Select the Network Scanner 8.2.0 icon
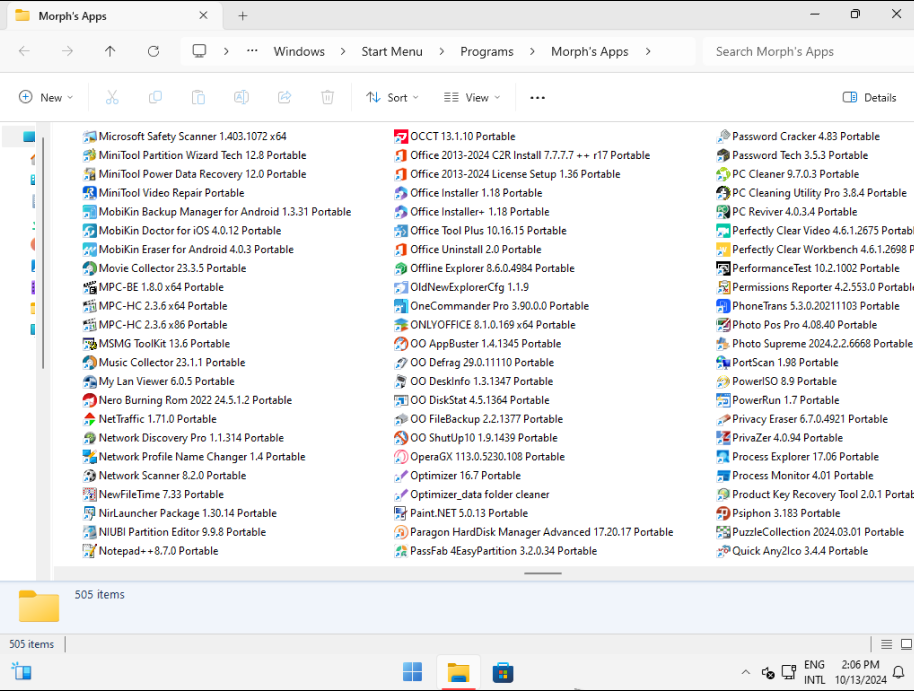914x691 pixels. point(89,475)
